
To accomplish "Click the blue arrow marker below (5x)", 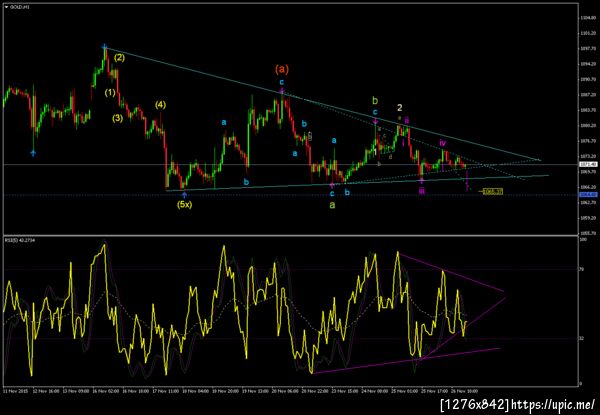I will tap(184, 195).
